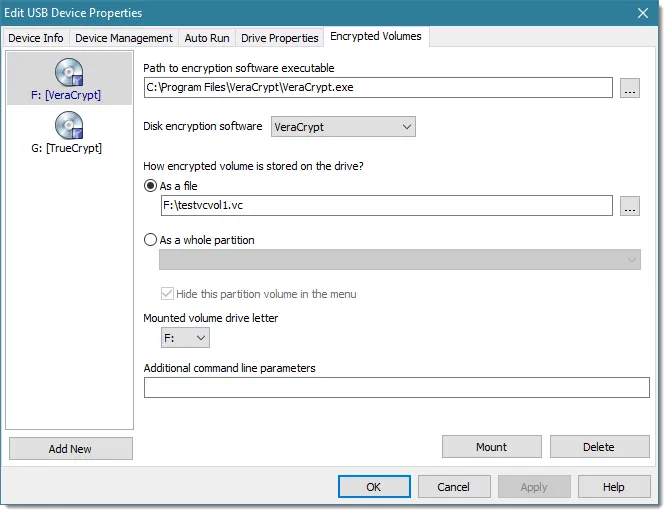The image size is (668, 514).
Task: Open the Disk encryption software dropdown
Action: [343, 127]
